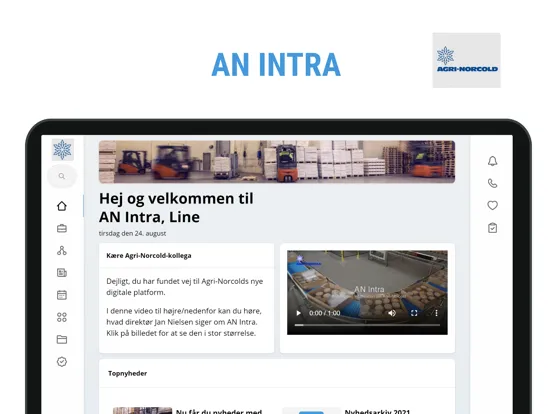Open the folder icon in sidebar
The image size is (552, 414).
click(x=62, y=339)
